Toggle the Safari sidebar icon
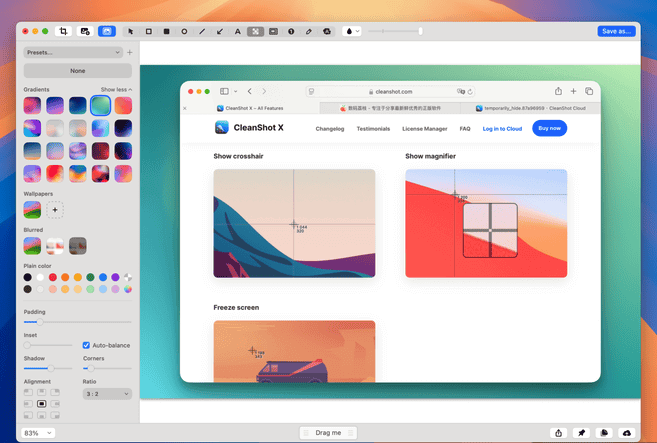 point(224,91)
